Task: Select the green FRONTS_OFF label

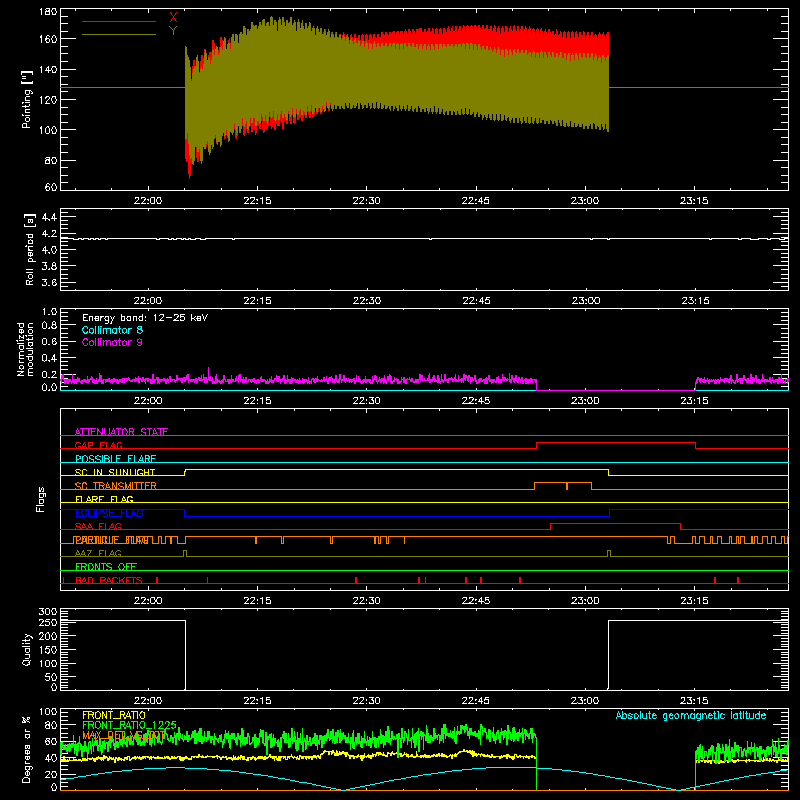Action: (106, 566)
